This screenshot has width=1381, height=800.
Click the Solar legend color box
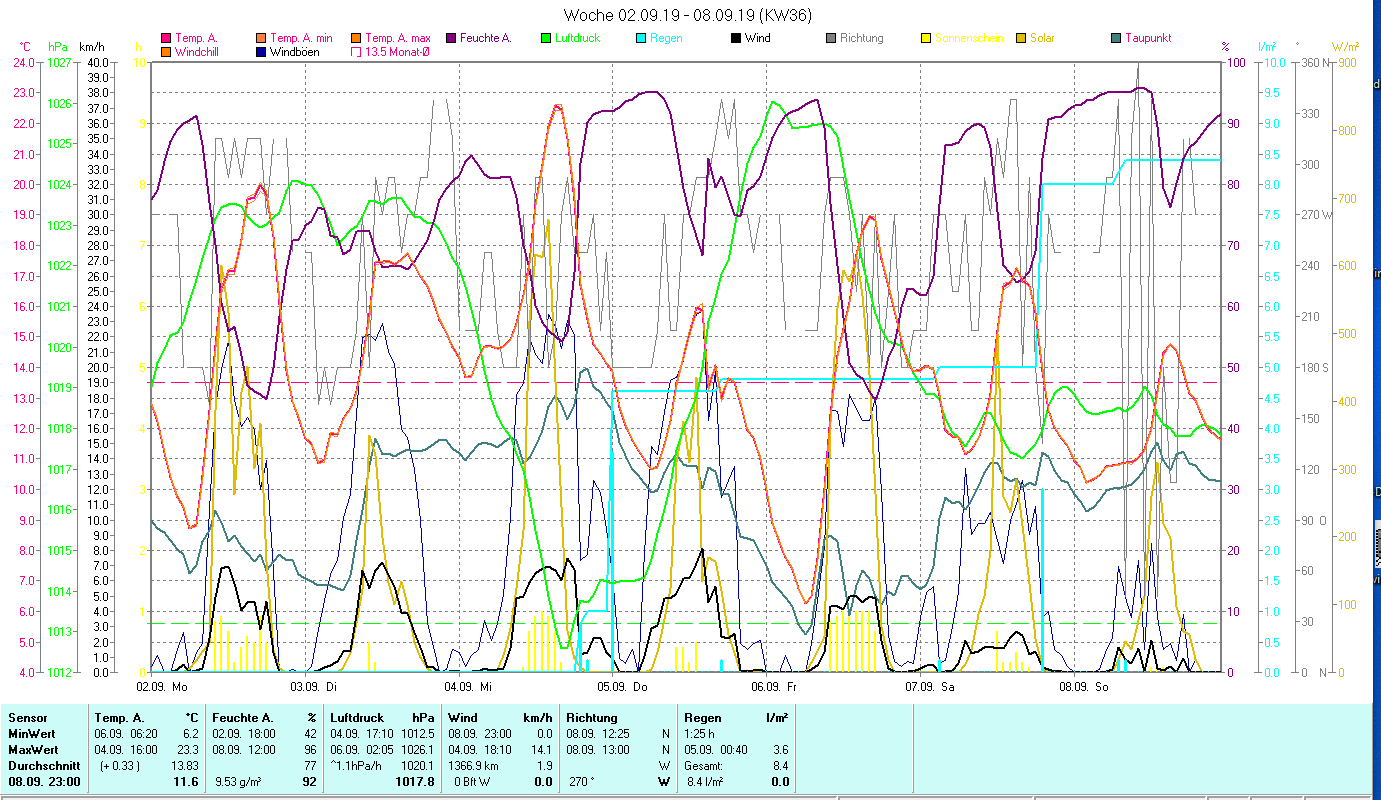[1021, 38]
